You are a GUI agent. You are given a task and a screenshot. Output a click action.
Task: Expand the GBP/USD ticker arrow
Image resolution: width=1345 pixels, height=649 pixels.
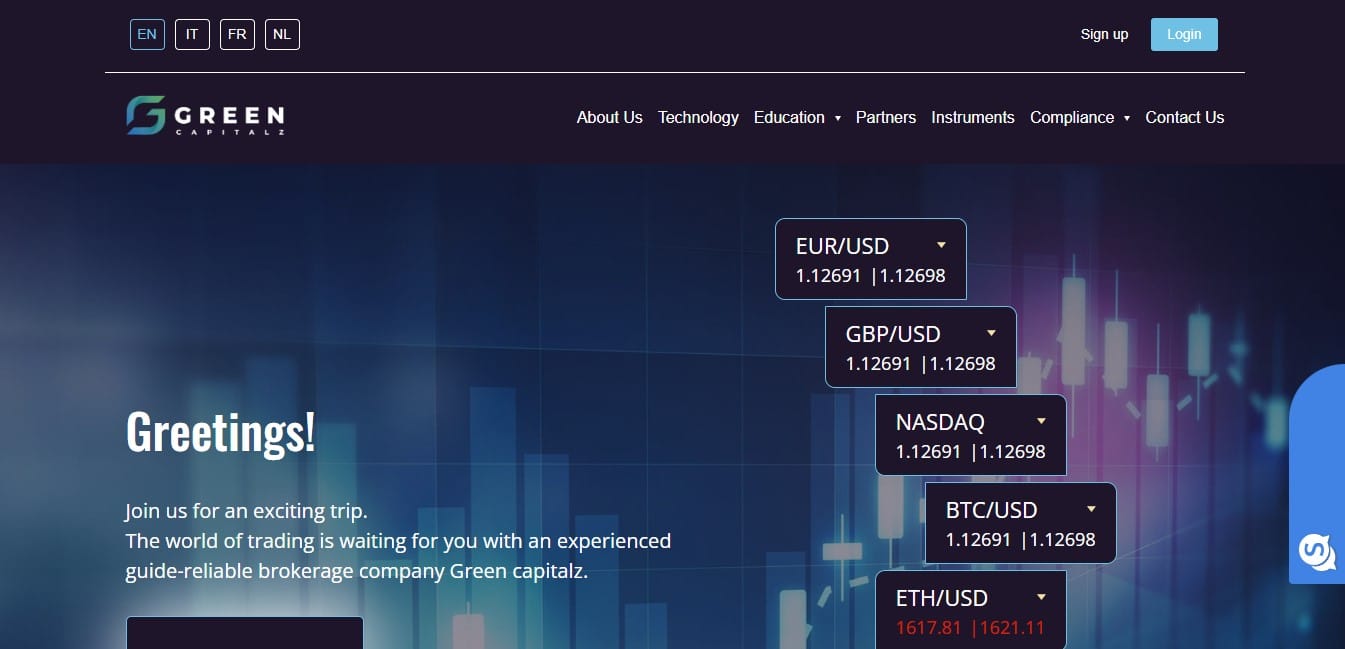tap(991, 333)
